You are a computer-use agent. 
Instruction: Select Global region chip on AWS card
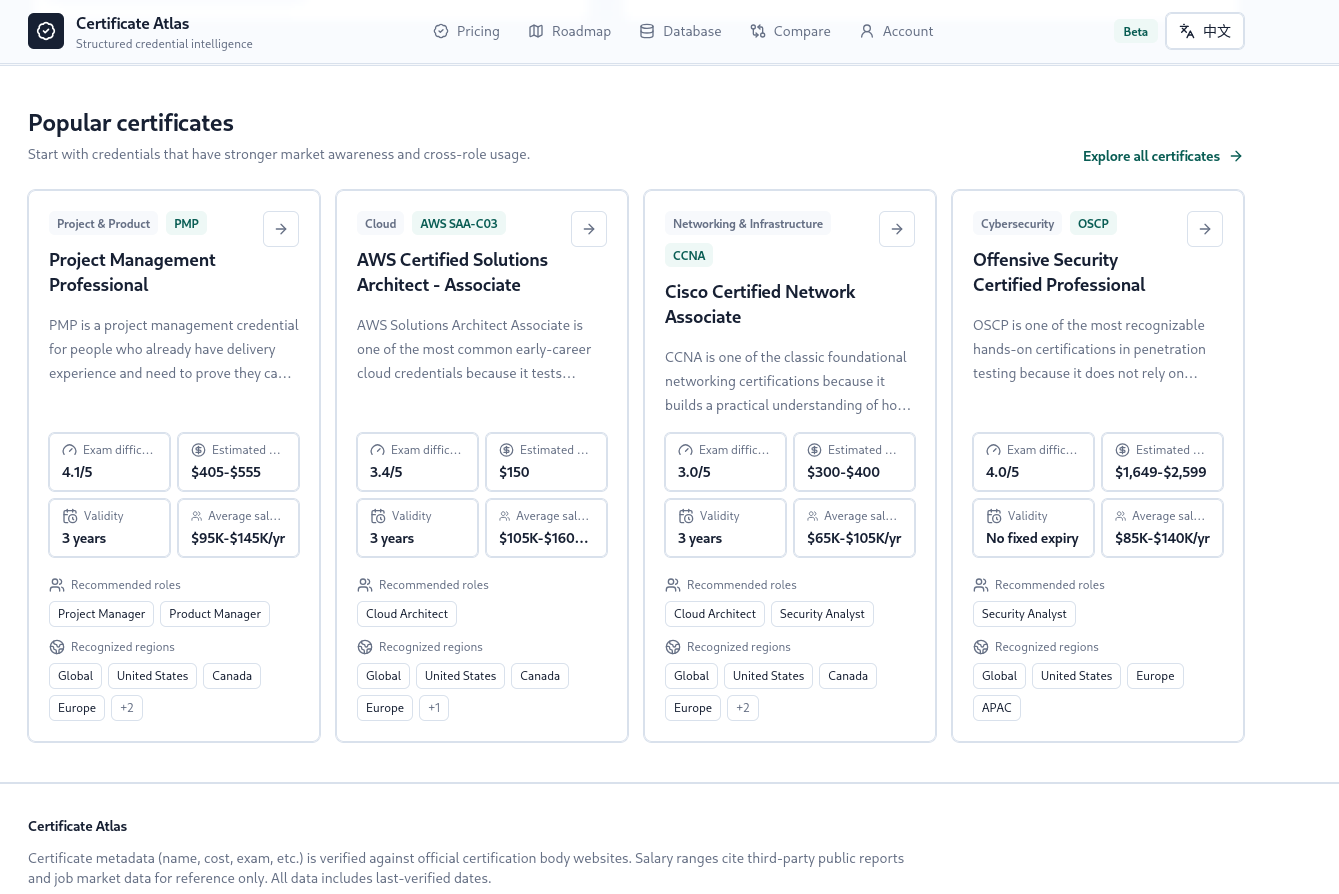coord(383,676)
